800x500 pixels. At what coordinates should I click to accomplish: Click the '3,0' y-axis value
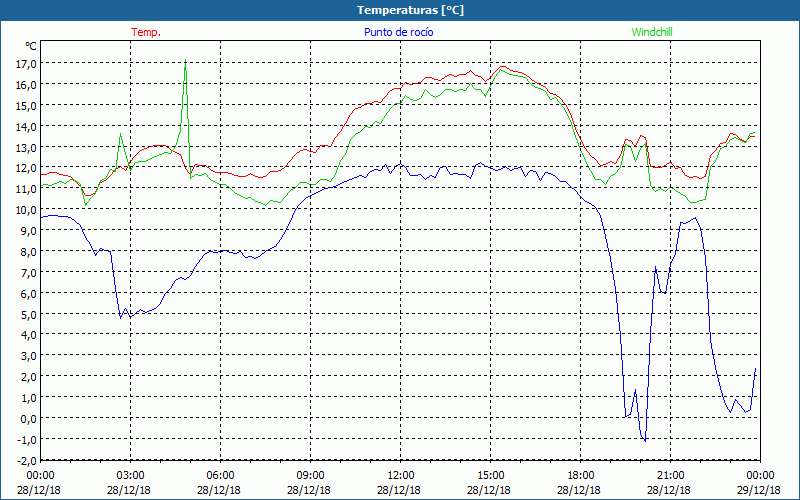(x=28, y=356)
